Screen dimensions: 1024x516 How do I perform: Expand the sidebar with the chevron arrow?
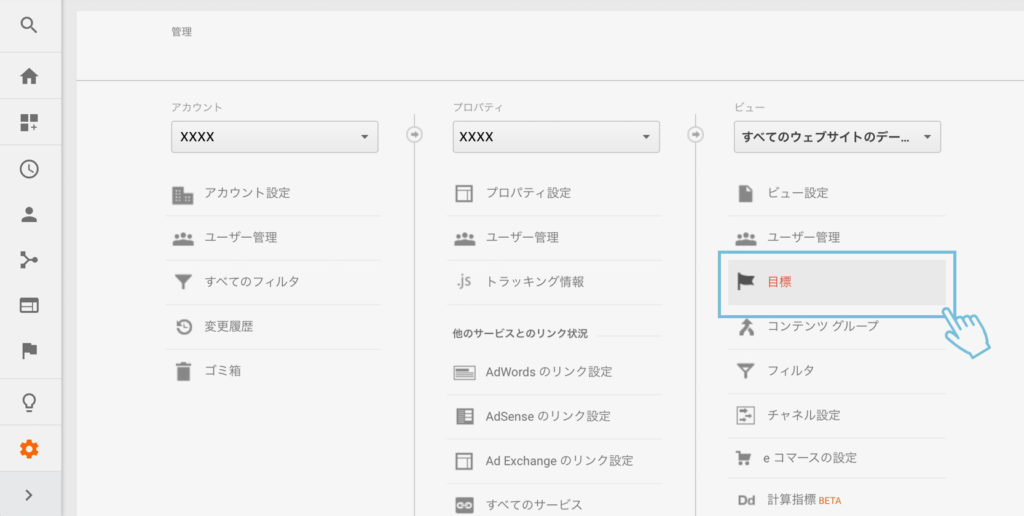29,494
